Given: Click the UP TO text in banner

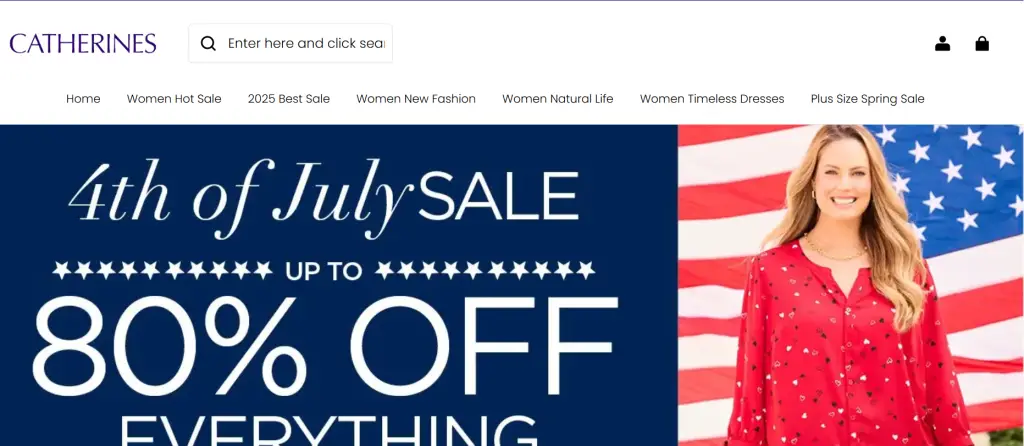Looking at the screenshot, I should 324,271.
